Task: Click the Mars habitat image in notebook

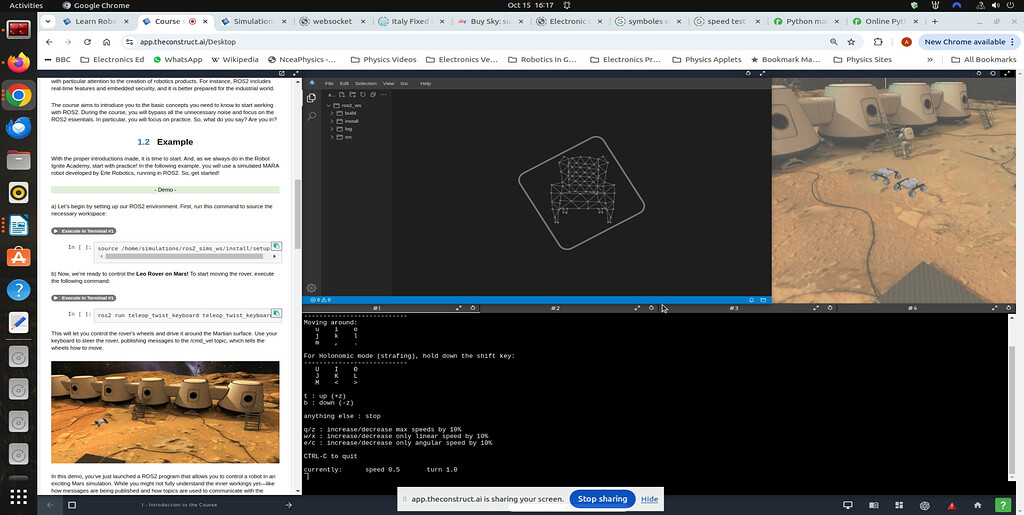Action: click(165, 412)
